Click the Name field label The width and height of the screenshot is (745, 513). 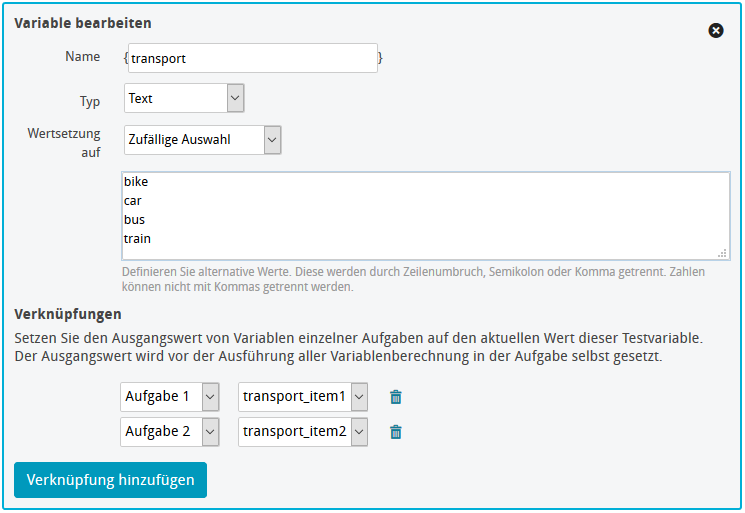83,57
